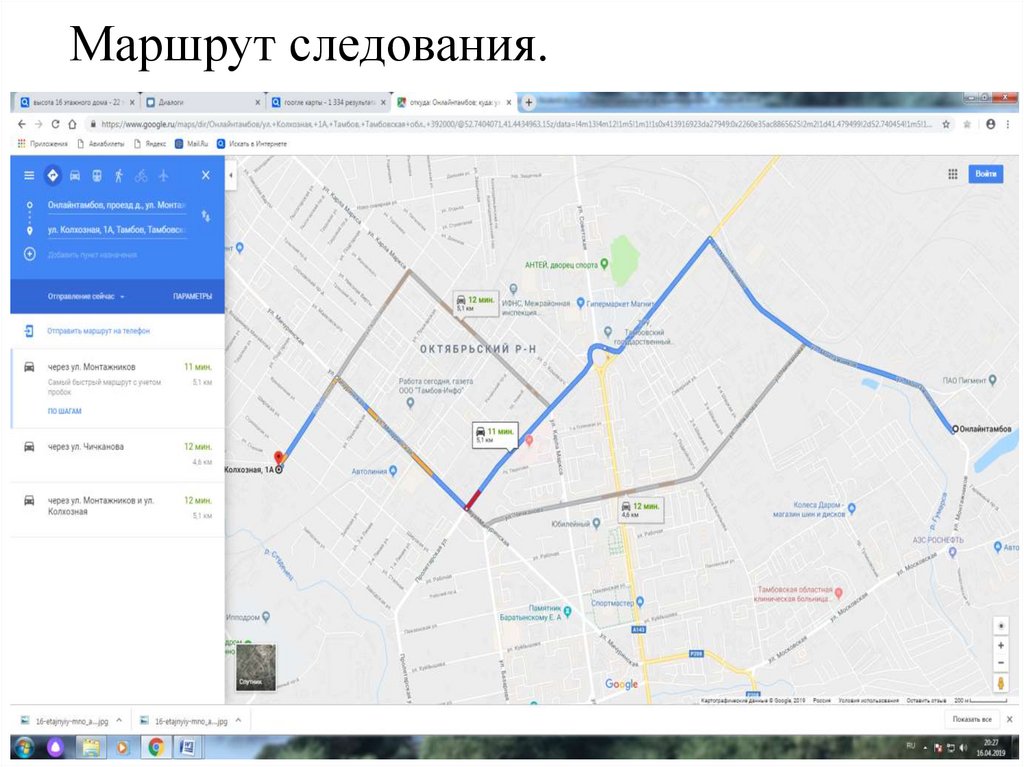Viewport: 1024px width, 767px height.
Task: Click the Автолиния map marker
Action: pos(393,470)
